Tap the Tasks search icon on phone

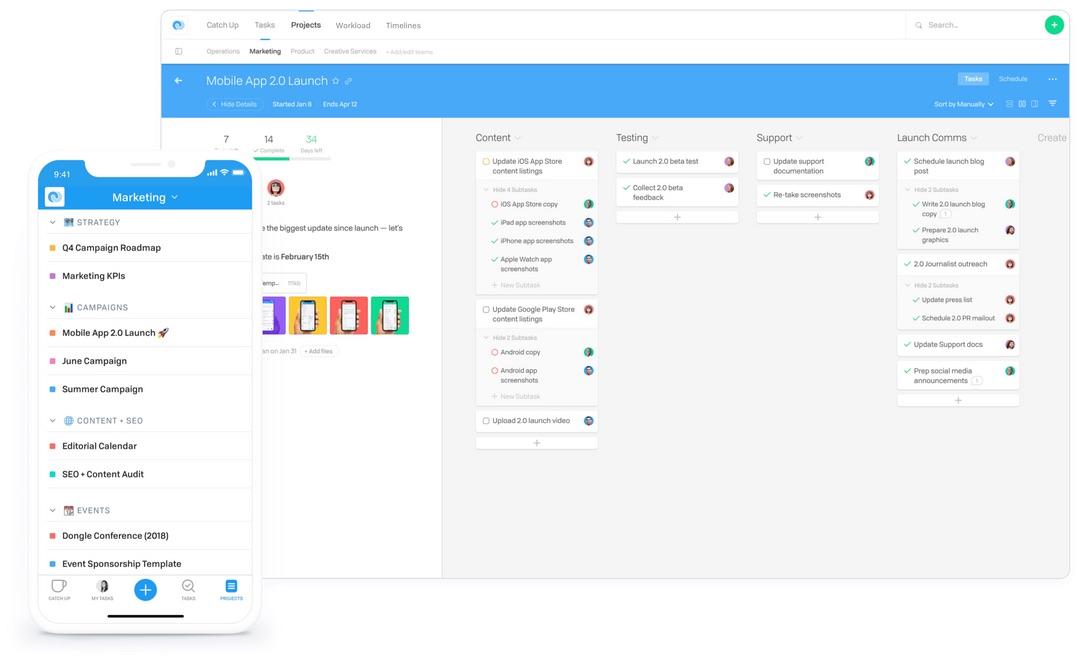pos(188,586)
